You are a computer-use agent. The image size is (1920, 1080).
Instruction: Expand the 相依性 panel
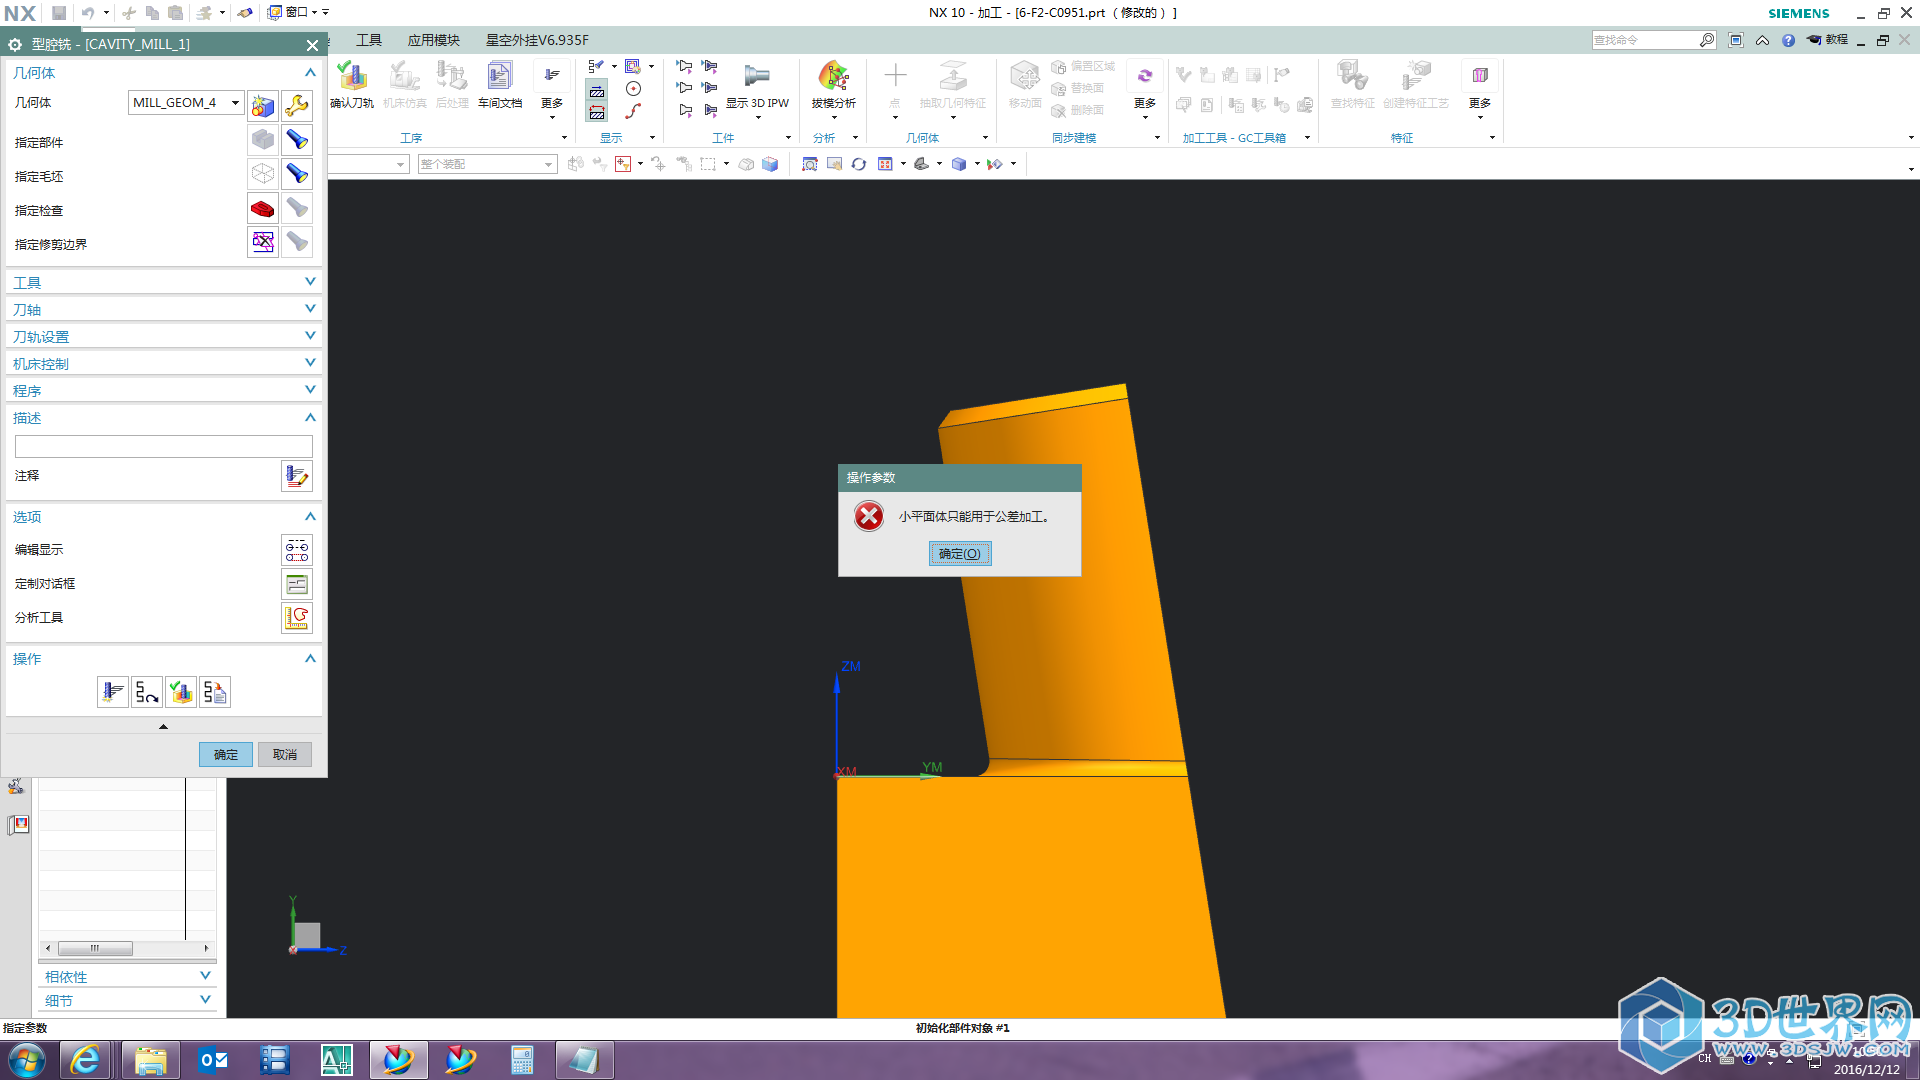(127, 976)
